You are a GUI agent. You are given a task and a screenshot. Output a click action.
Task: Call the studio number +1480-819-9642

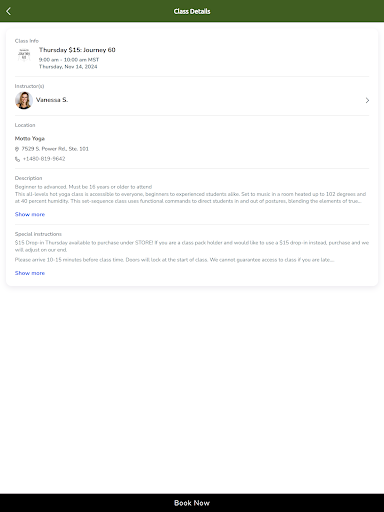click(44, 159)
